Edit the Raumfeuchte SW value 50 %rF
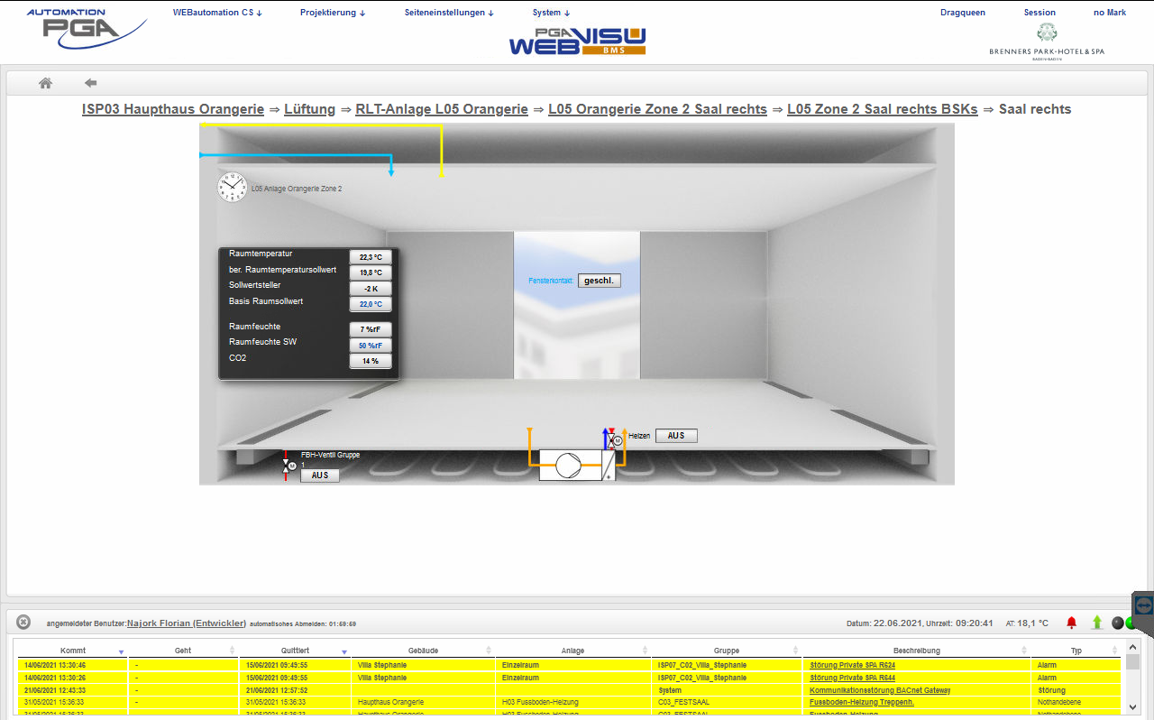 (371, 345)
